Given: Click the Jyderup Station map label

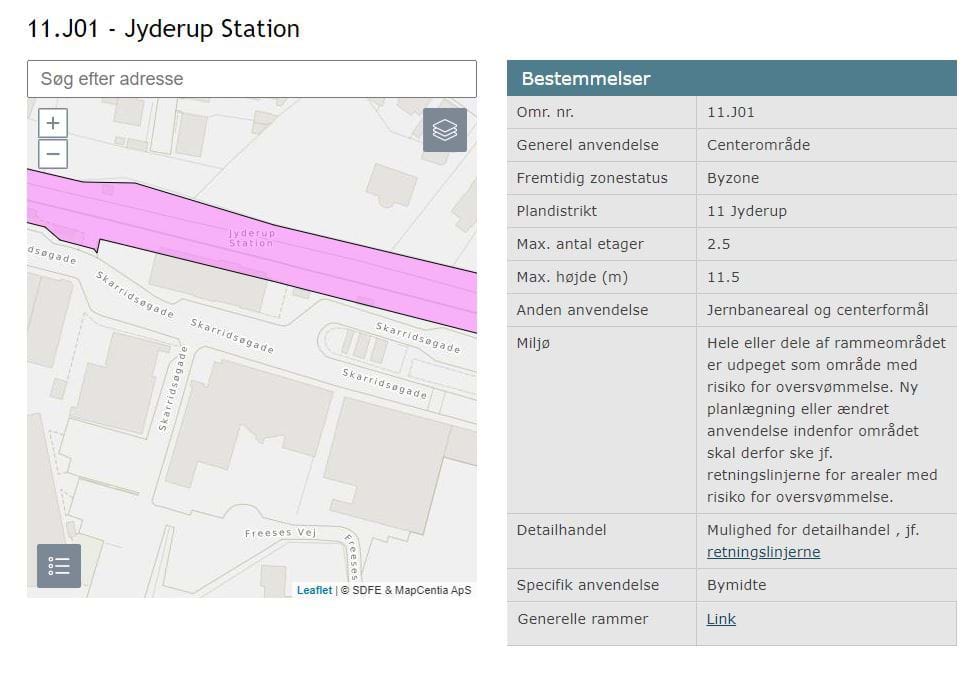Looking at the screenshot, I should pos(251,238).
